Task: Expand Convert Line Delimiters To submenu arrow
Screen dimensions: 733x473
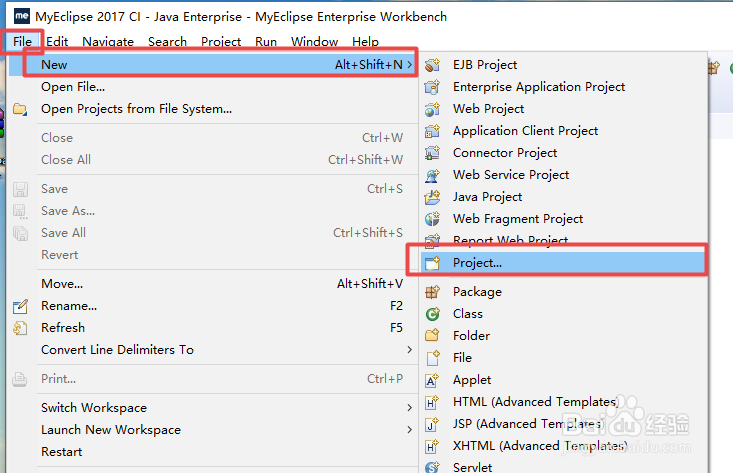Action: [x=410, y=350]
